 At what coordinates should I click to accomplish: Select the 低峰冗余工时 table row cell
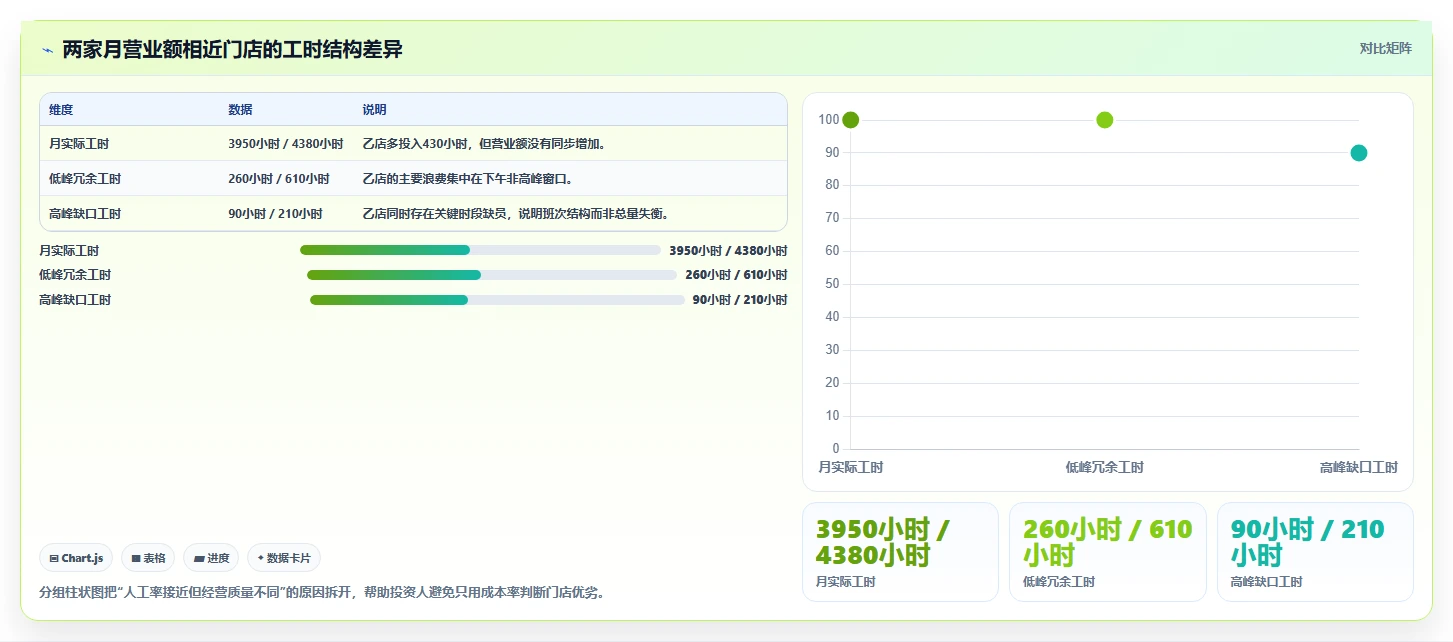85,179
